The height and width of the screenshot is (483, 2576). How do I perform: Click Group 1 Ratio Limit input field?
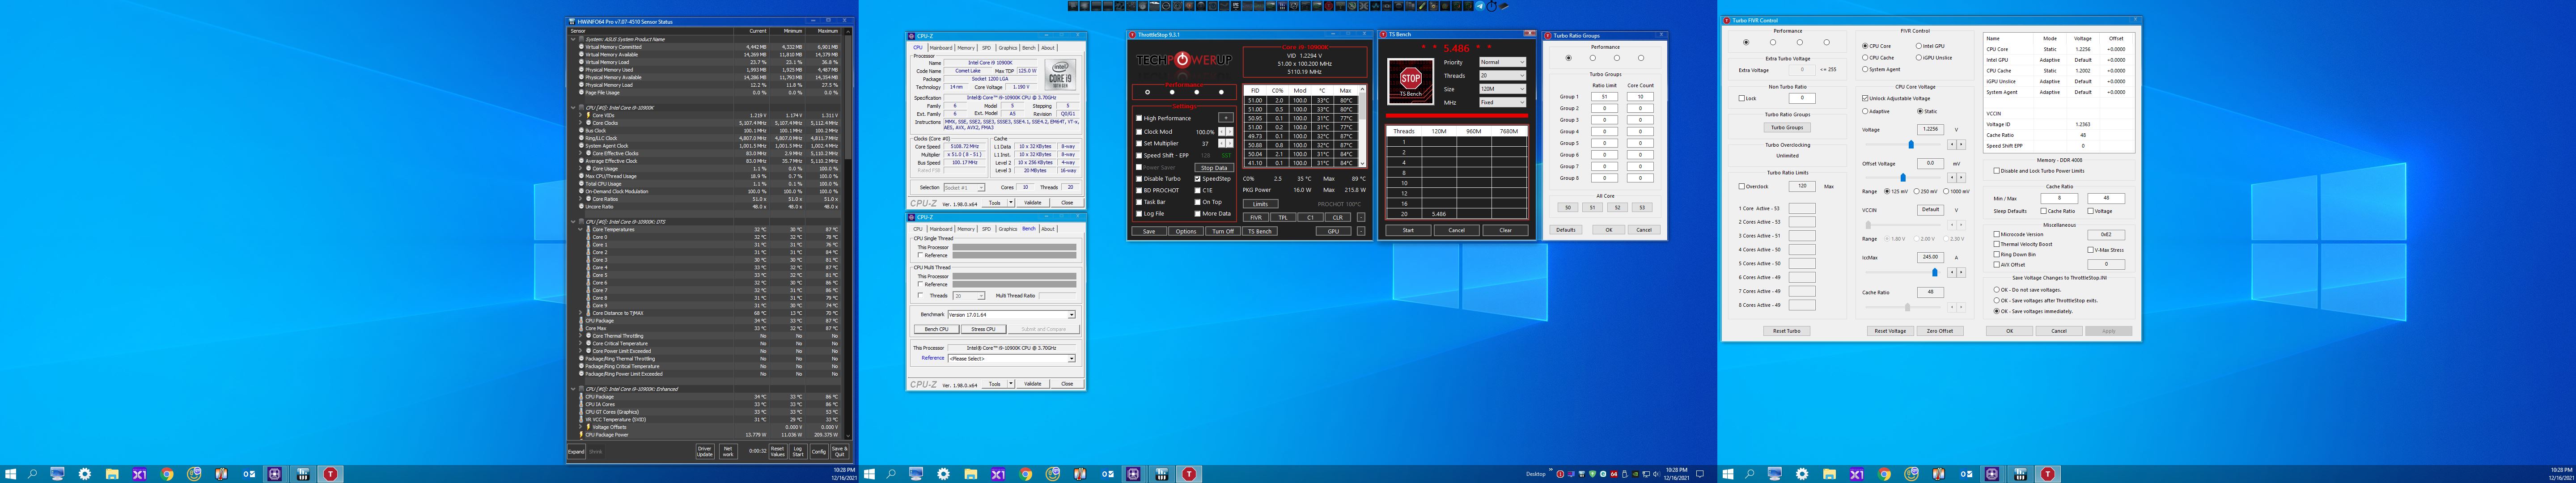(x=1604, y=97)
